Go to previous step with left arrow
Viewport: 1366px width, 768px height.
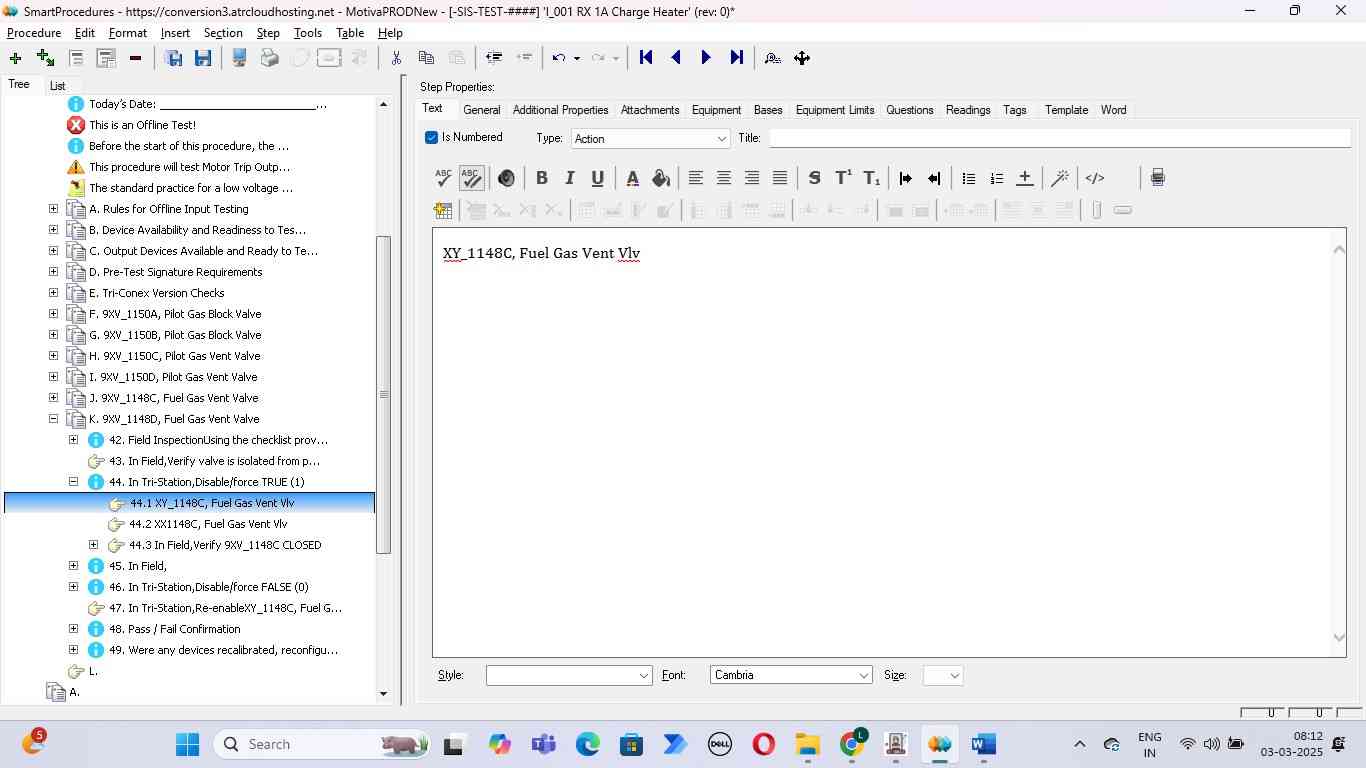(676, 58)
